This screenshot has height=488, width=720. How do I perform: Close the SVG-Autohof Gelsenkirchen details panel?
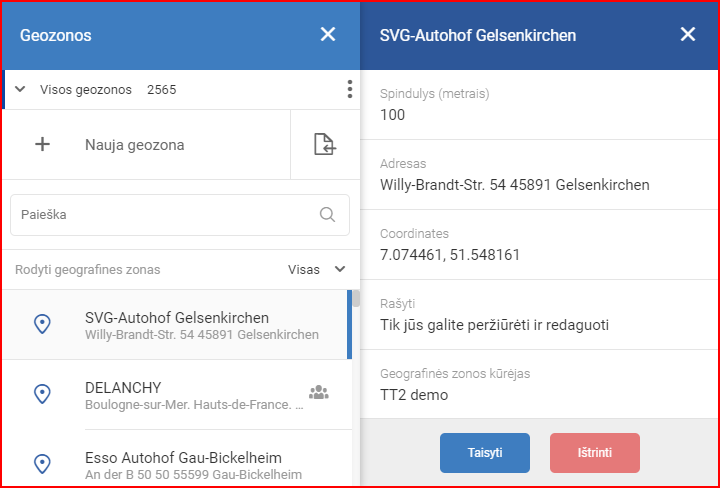688,34
